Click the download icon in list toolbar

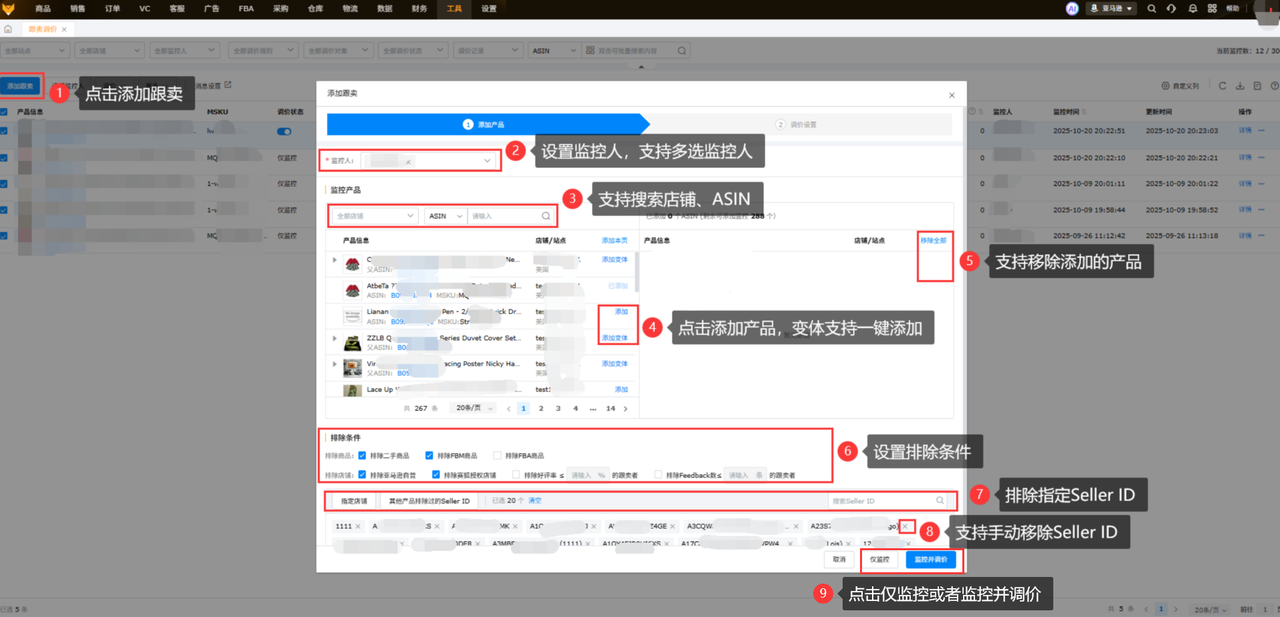(x=1241, y=86)
